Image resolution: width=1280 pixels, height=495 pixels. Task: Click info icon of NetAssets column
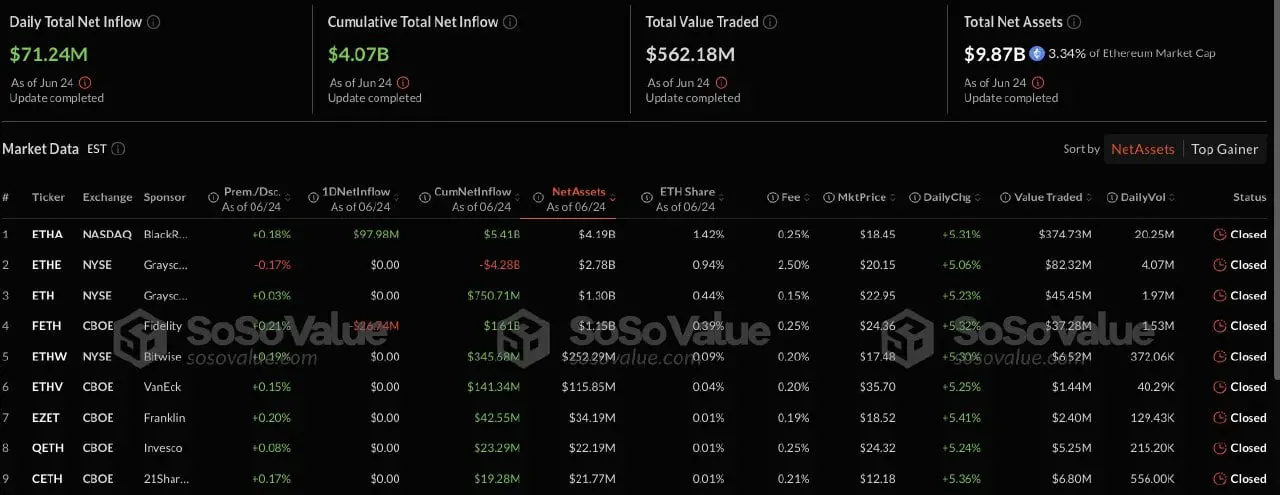click(x=540, y=198)
